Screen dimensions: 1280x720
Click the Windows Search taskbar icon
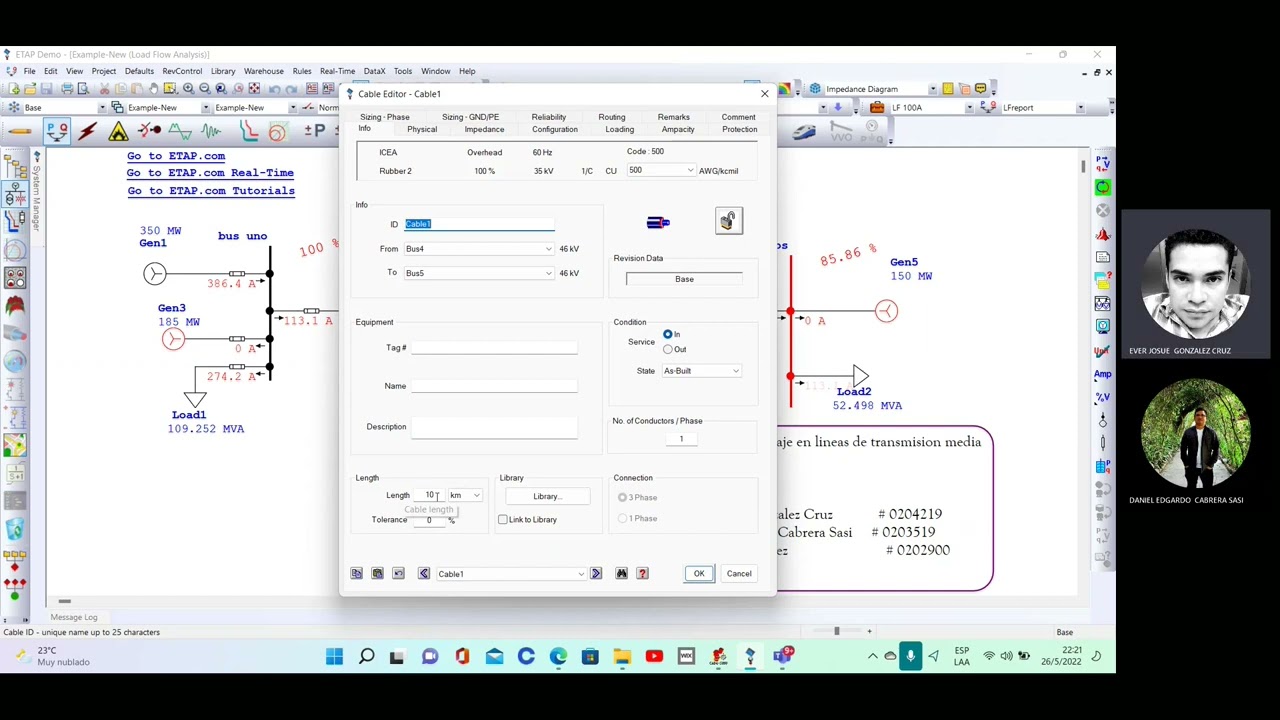pos(366,657)
